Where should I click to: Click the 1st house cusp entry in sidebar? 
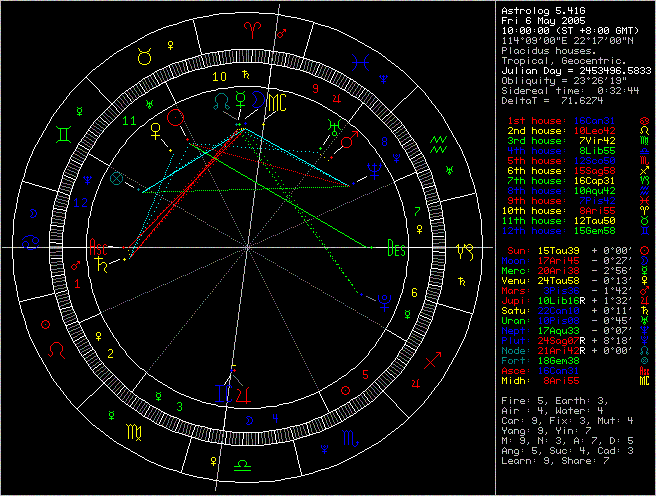pyautogui.click(x=562, y=119)
